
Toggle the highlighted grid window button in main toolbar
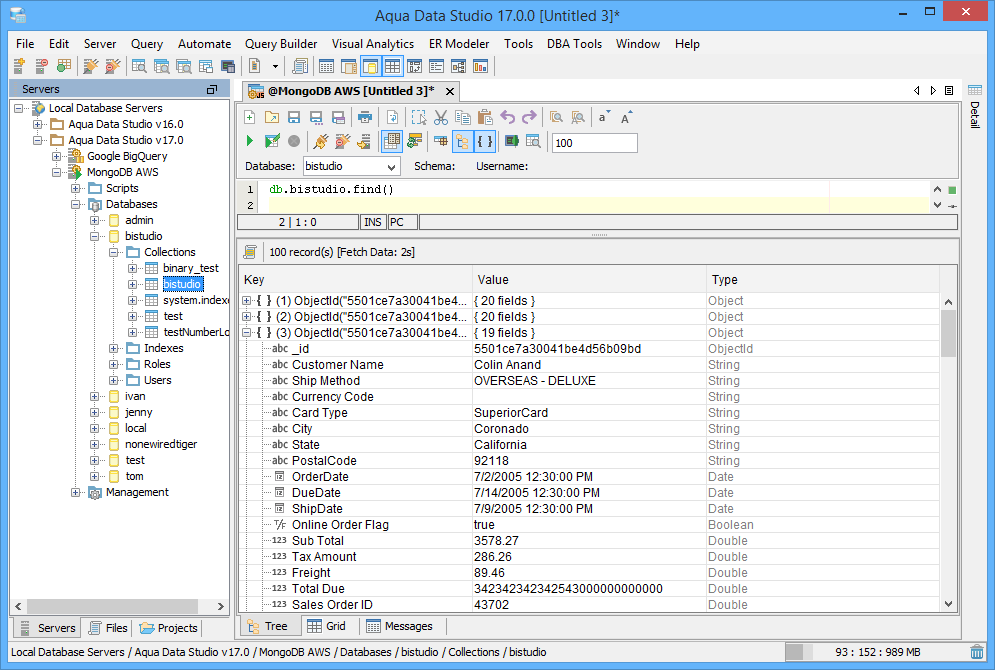click(392, 65)
